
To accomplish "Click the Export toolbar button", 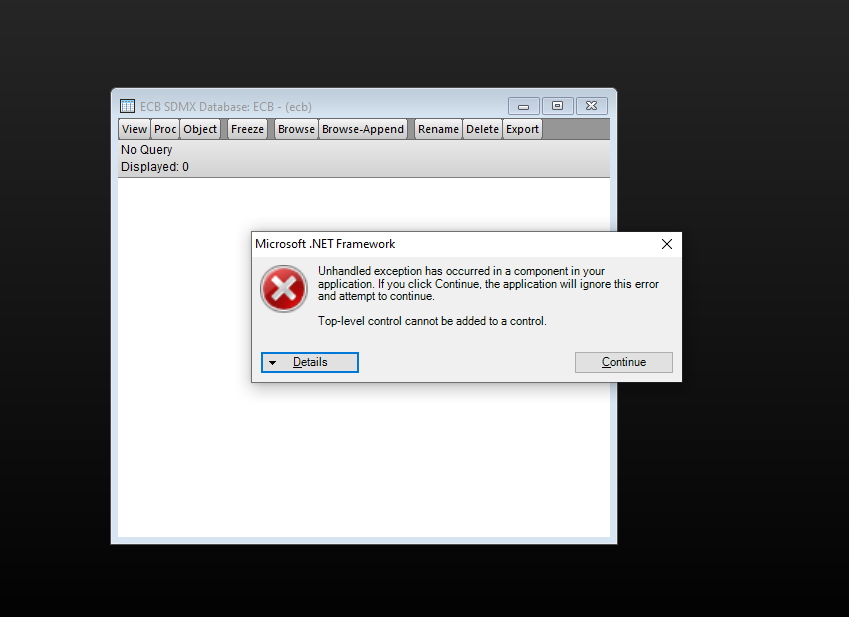I will pyautogui.click(x=522, y=129).
